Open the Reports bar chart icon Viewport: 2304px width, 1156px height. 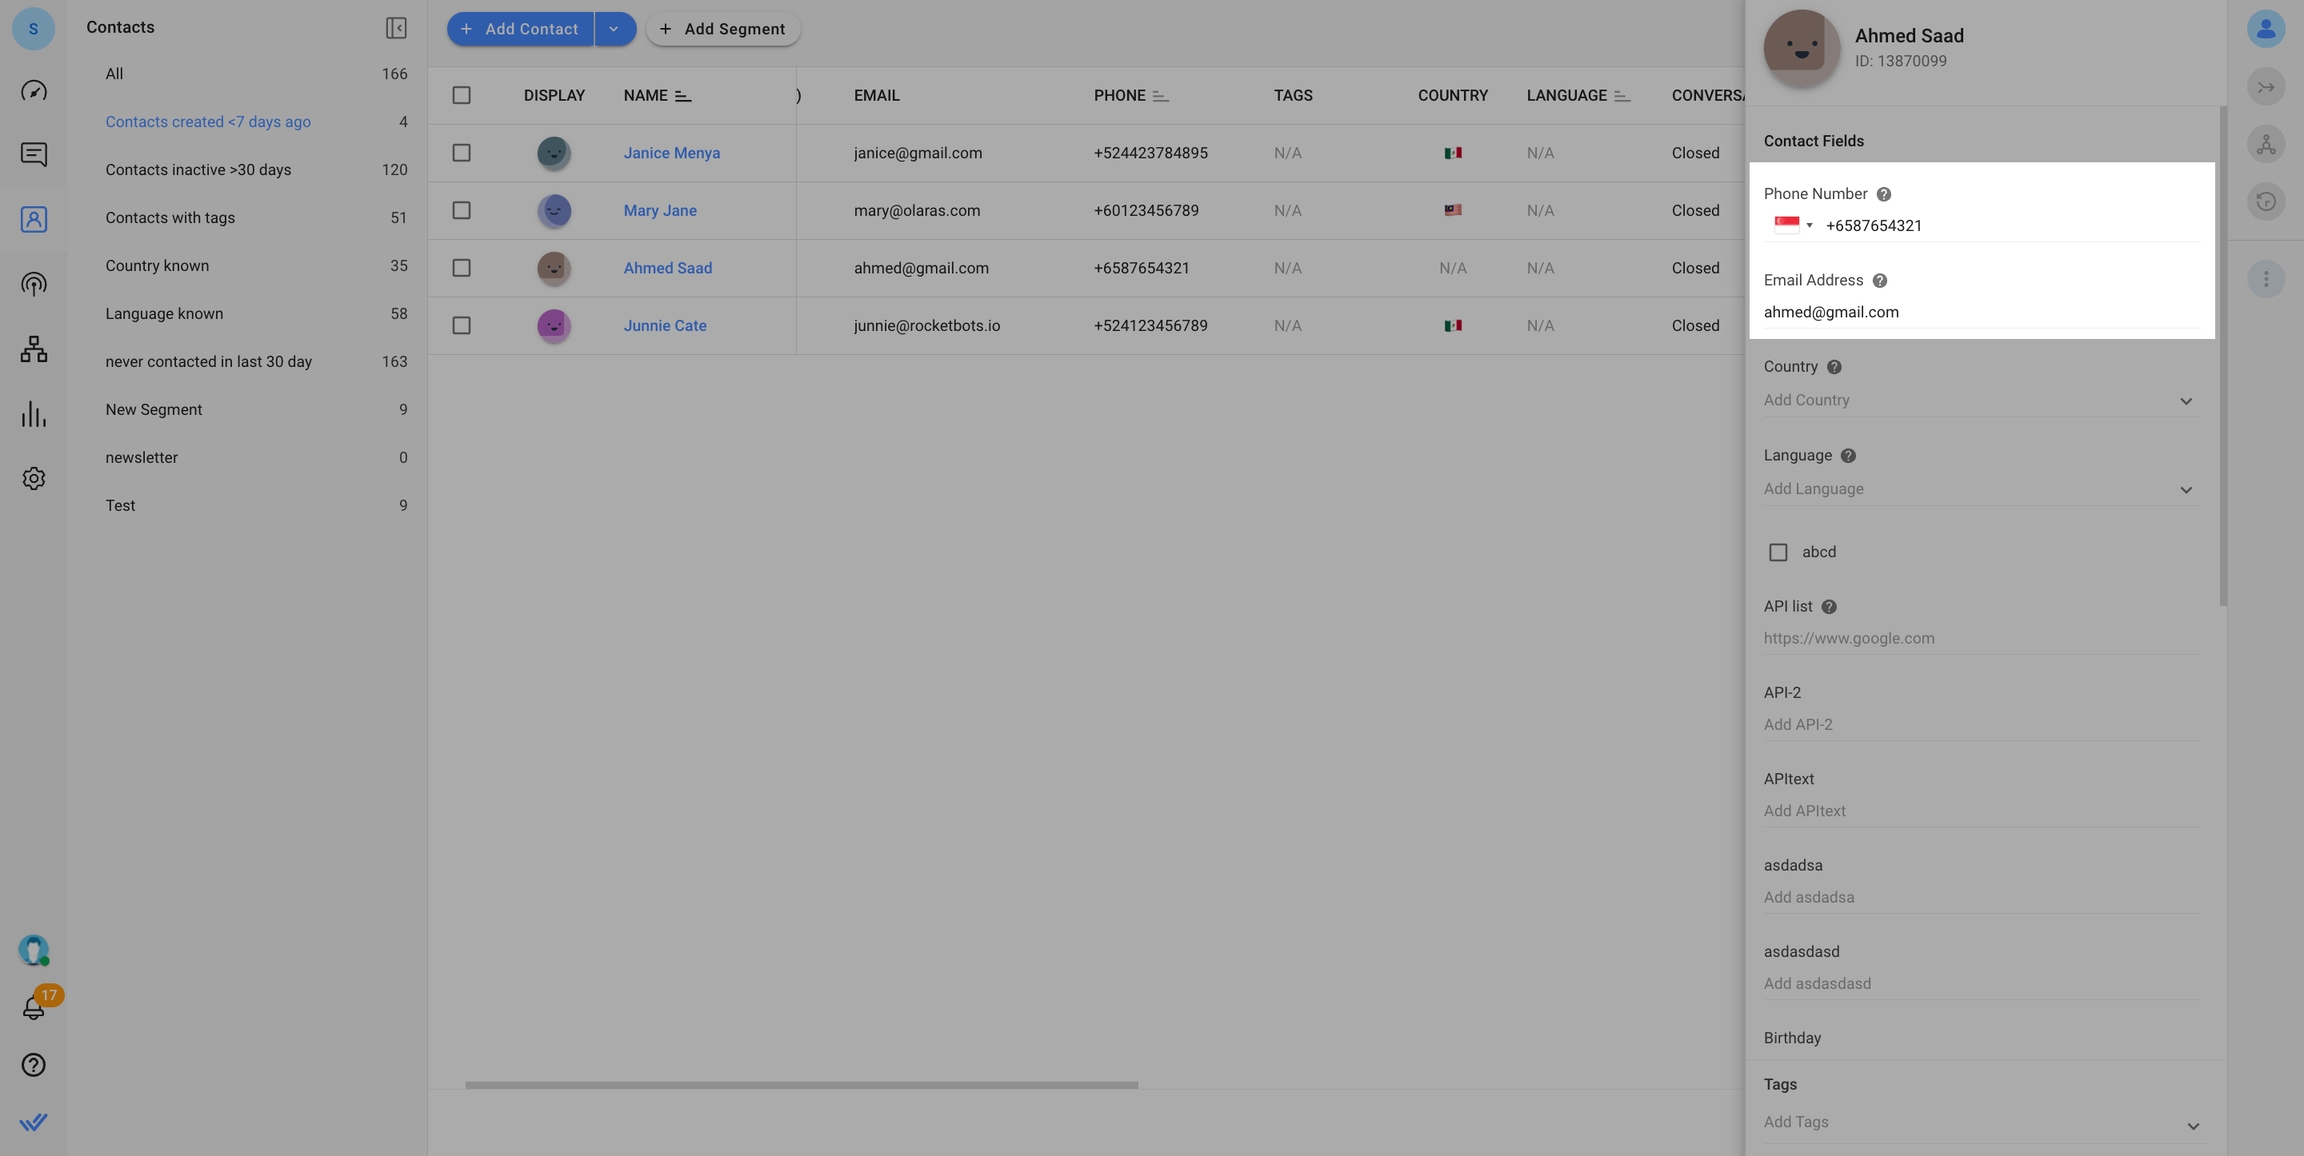point(33,414)
